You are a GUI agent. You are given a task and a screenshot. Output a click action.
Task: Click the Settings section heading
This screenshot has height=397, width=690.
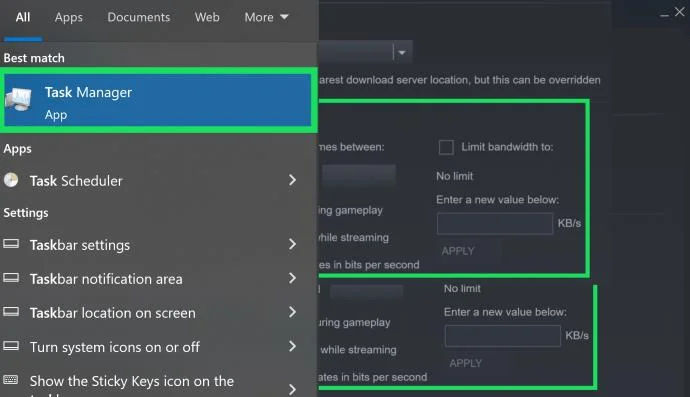point(26,213)
